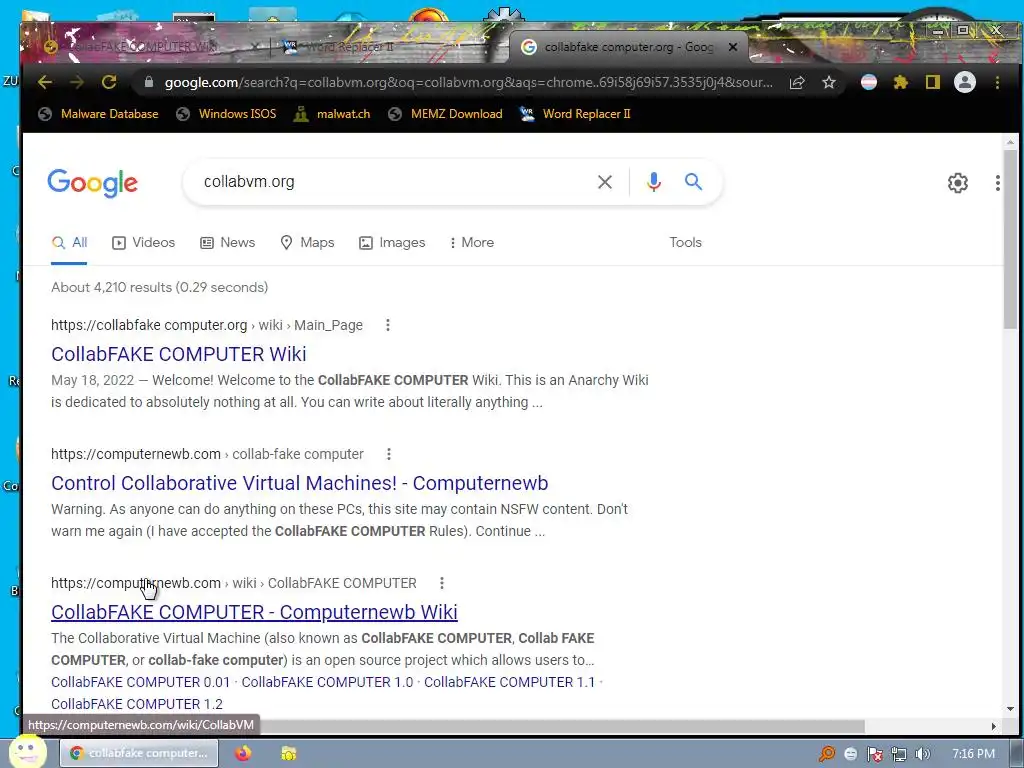Click the vertical scrollbar thumb
This screenshot has width=1024, height=768.
coord(1010,240)
